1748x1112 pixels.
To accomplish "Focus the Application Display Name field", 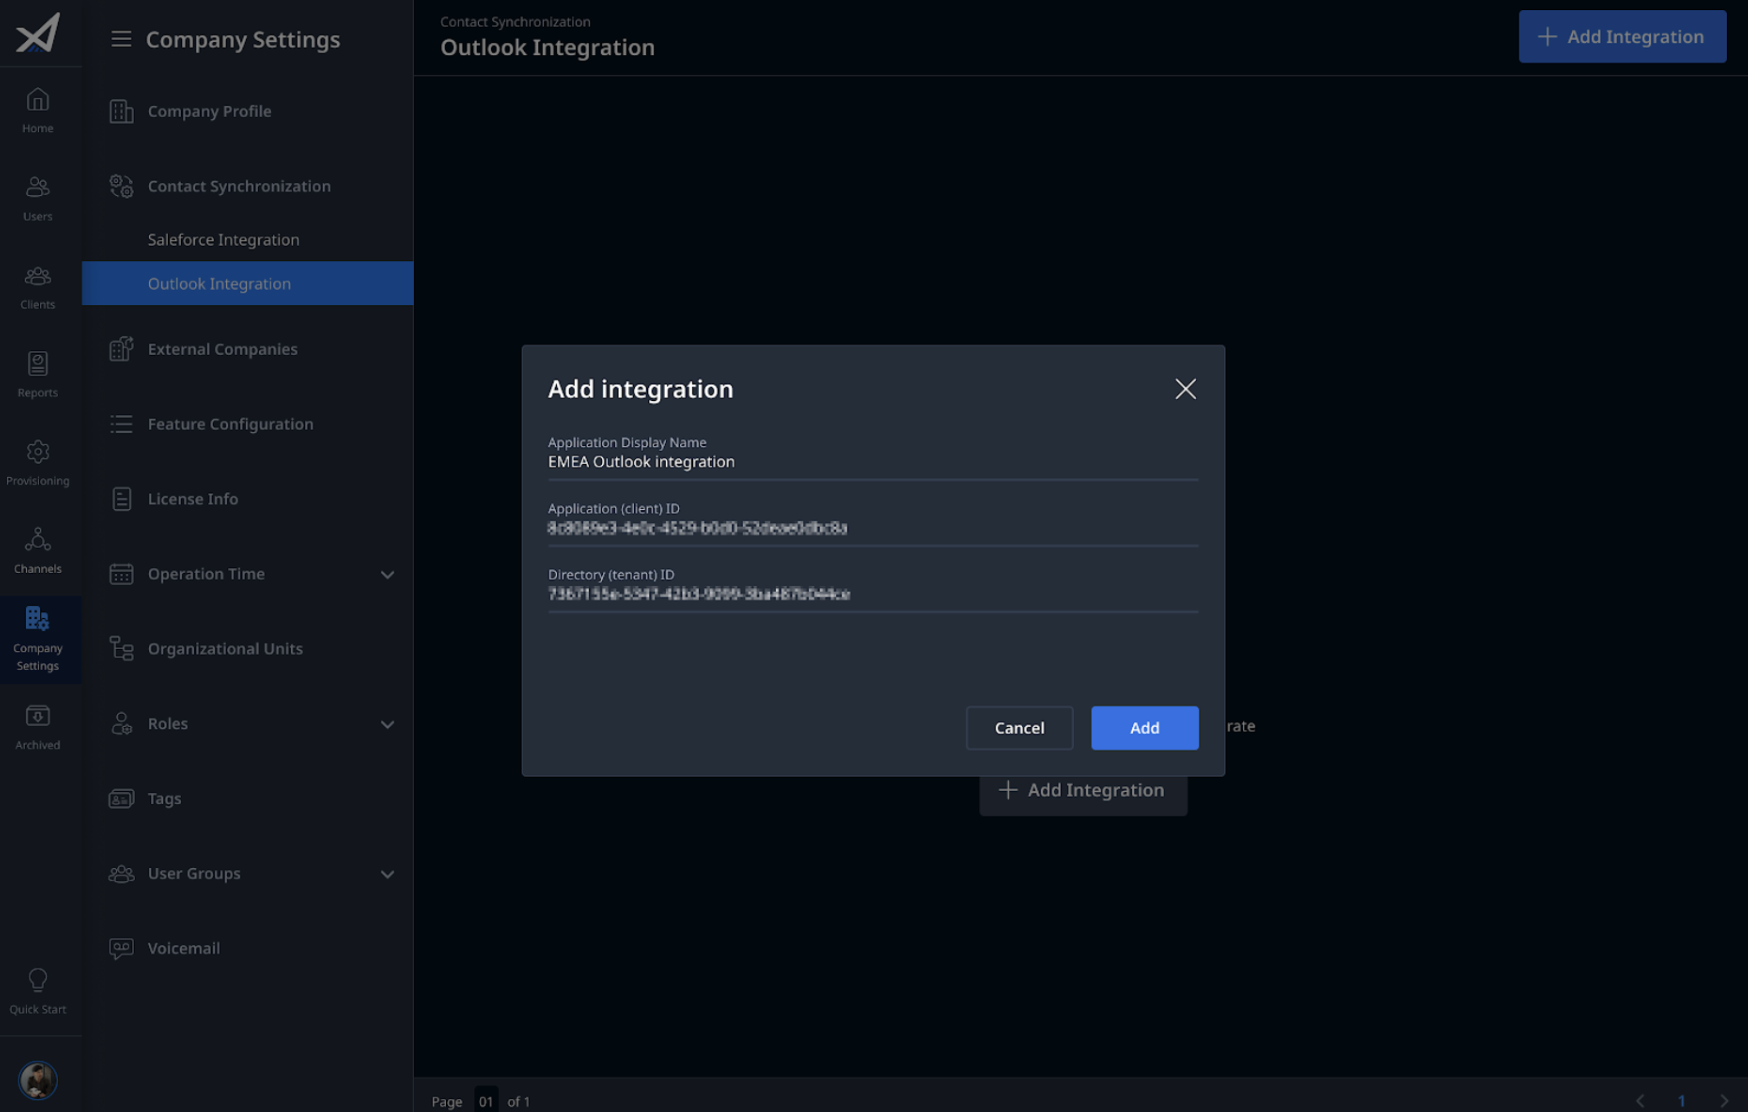I will pyautogui.click(x=872, y=457).
